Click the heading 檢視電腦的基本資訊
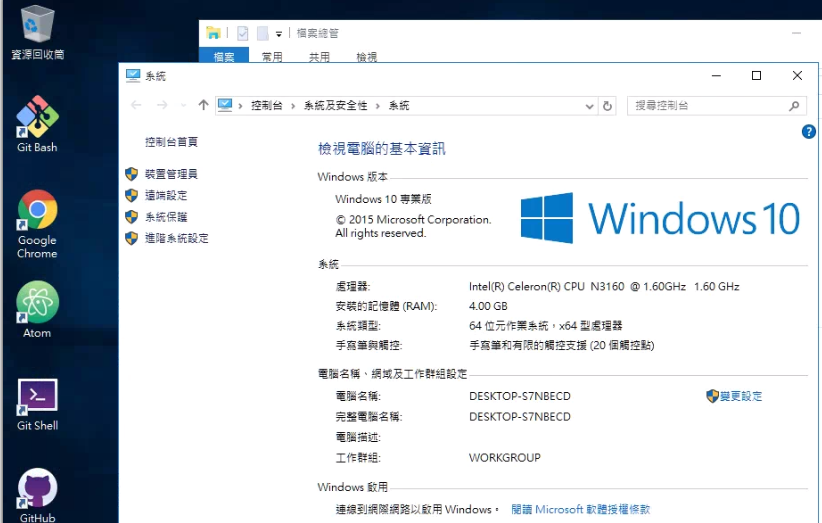 coord(382,149)
